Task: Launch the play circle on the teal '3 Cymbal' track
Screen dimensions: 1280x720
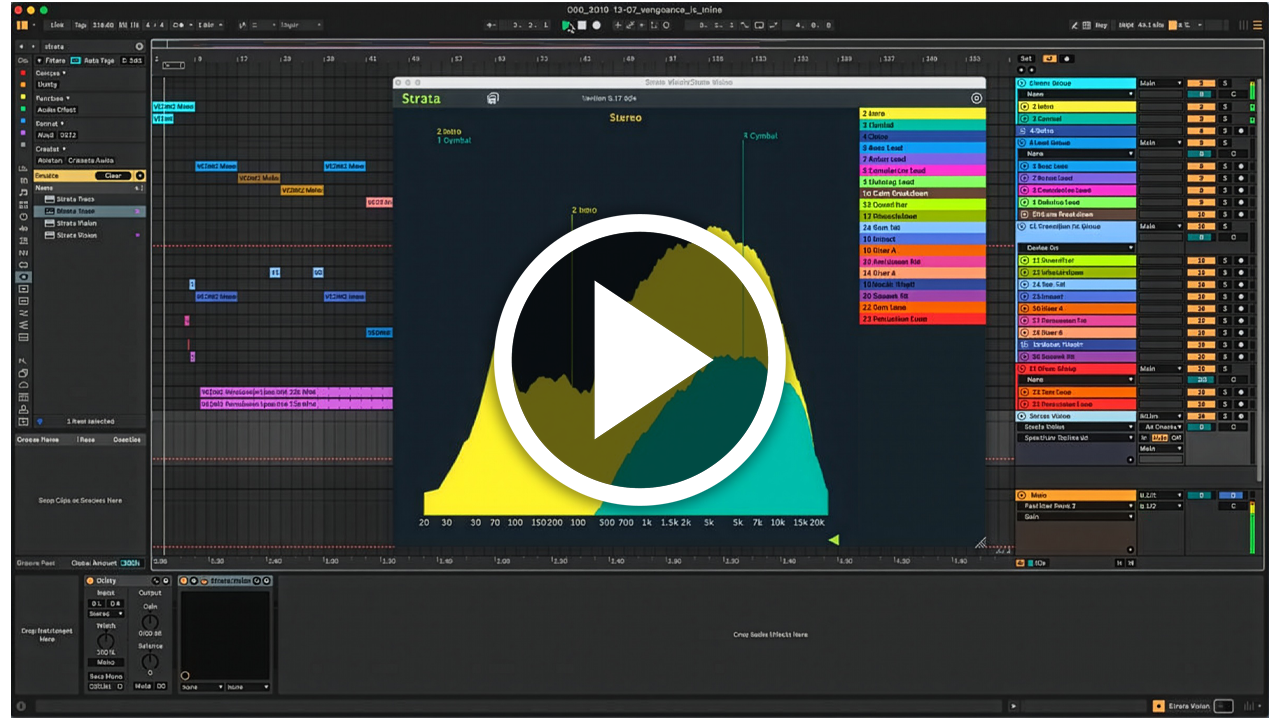Action: point(1024,118)
